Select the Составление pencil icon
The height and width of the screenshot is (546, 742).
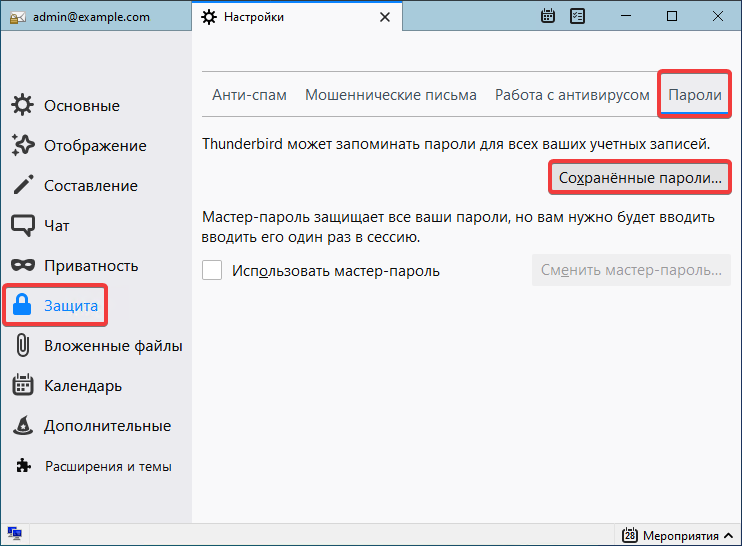23,186
